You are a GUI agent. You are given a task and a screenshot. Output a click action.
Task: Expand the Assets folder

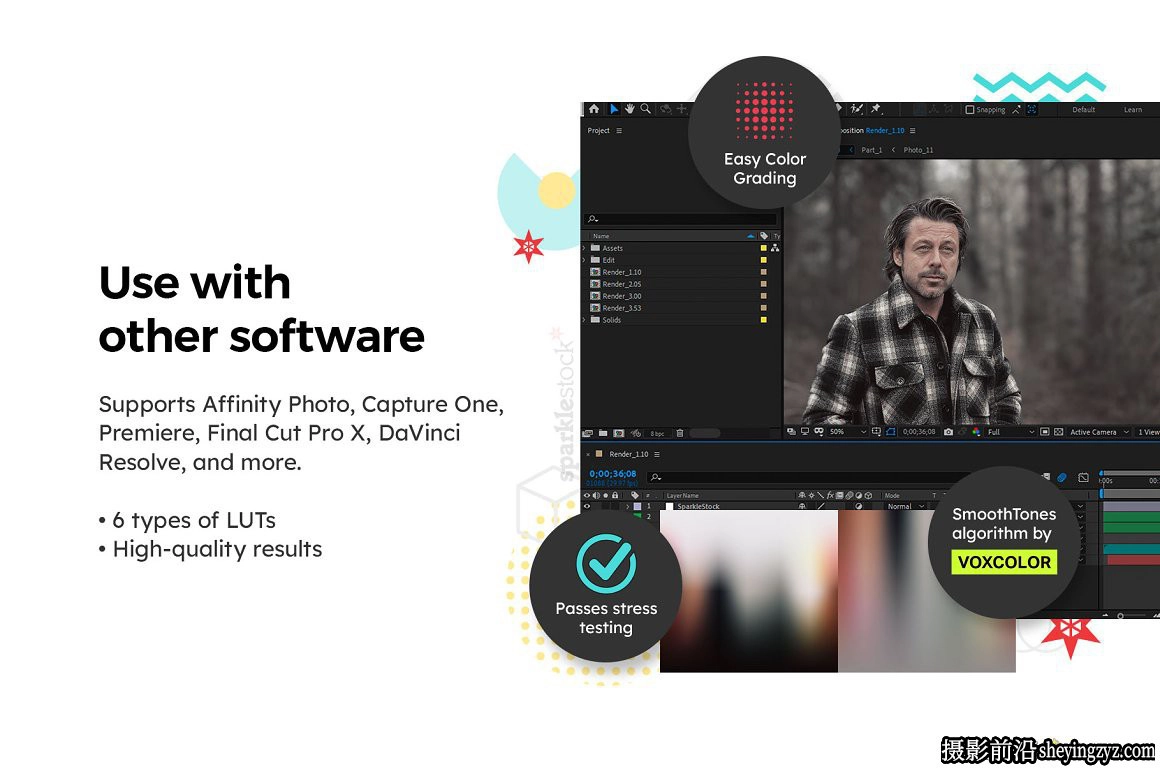pyautogui.click(x=584, y=249)
